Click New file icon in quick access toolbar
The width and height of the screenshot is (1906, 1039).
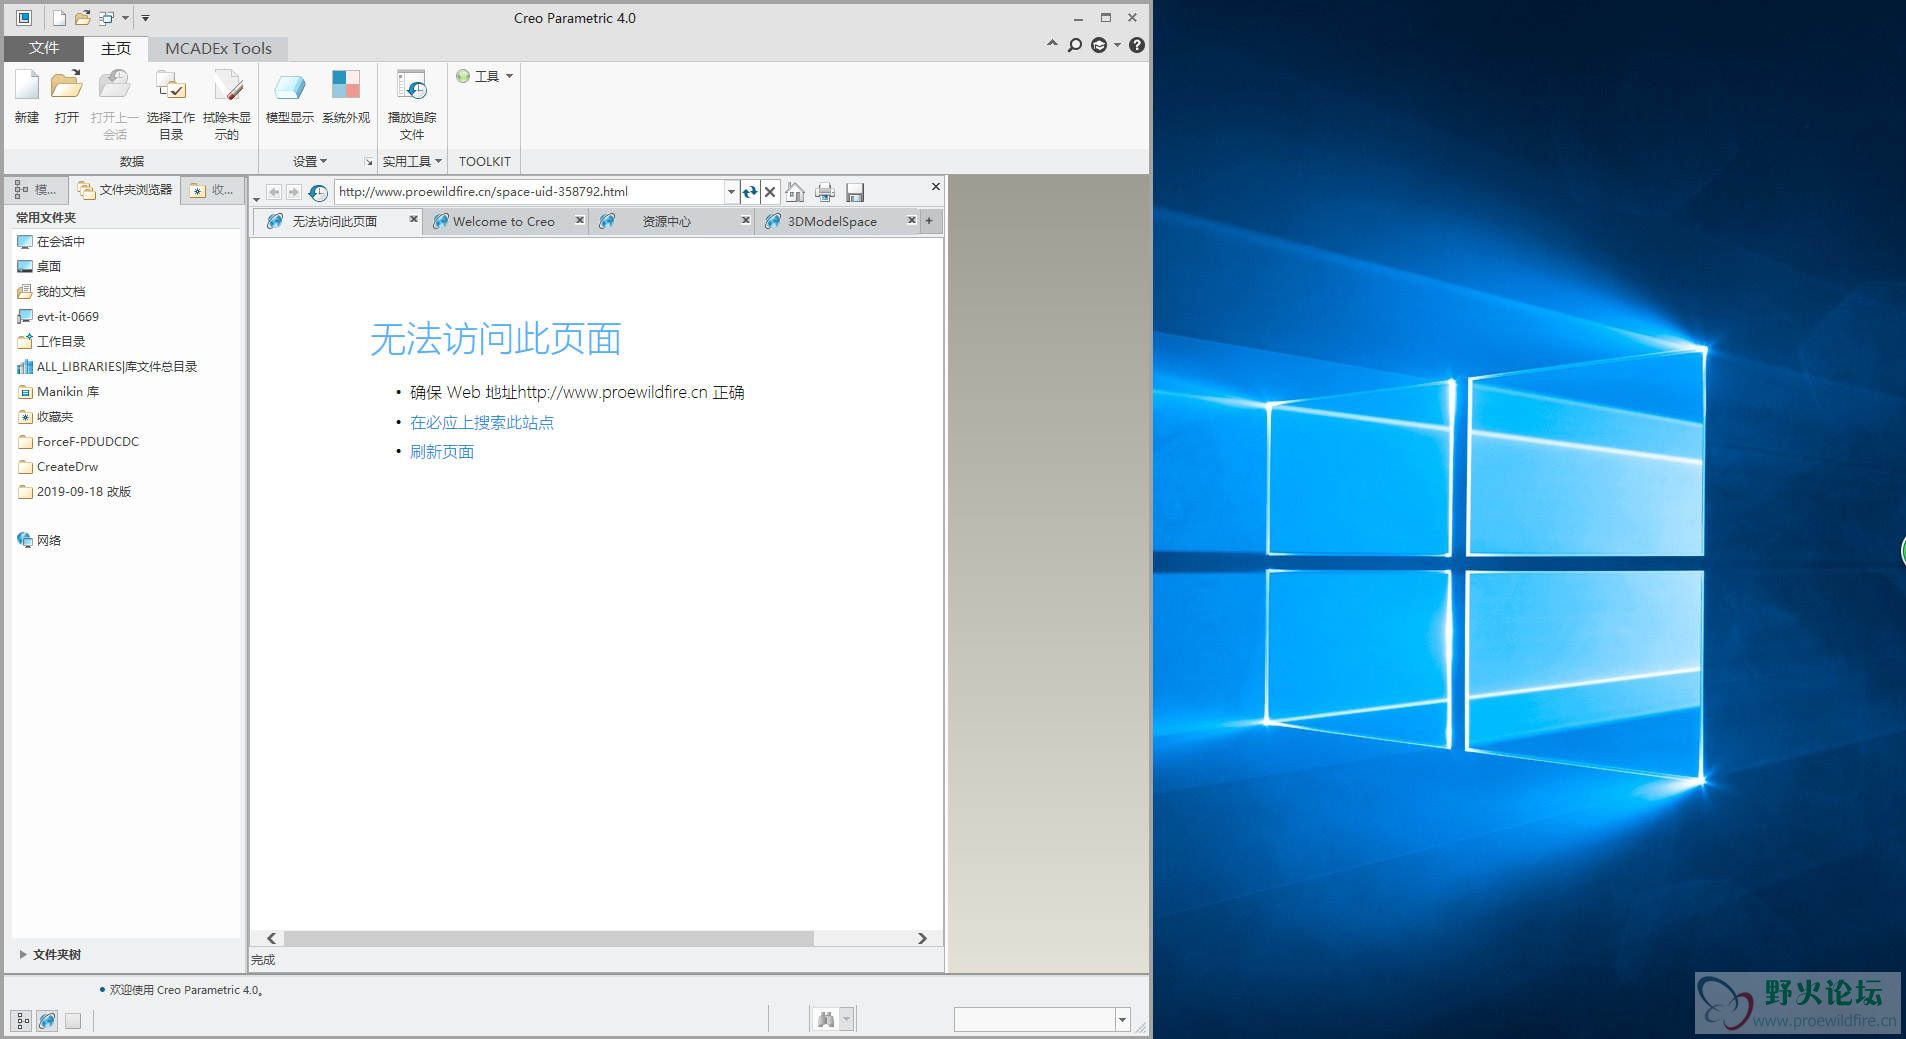click(x=60, y=18)
